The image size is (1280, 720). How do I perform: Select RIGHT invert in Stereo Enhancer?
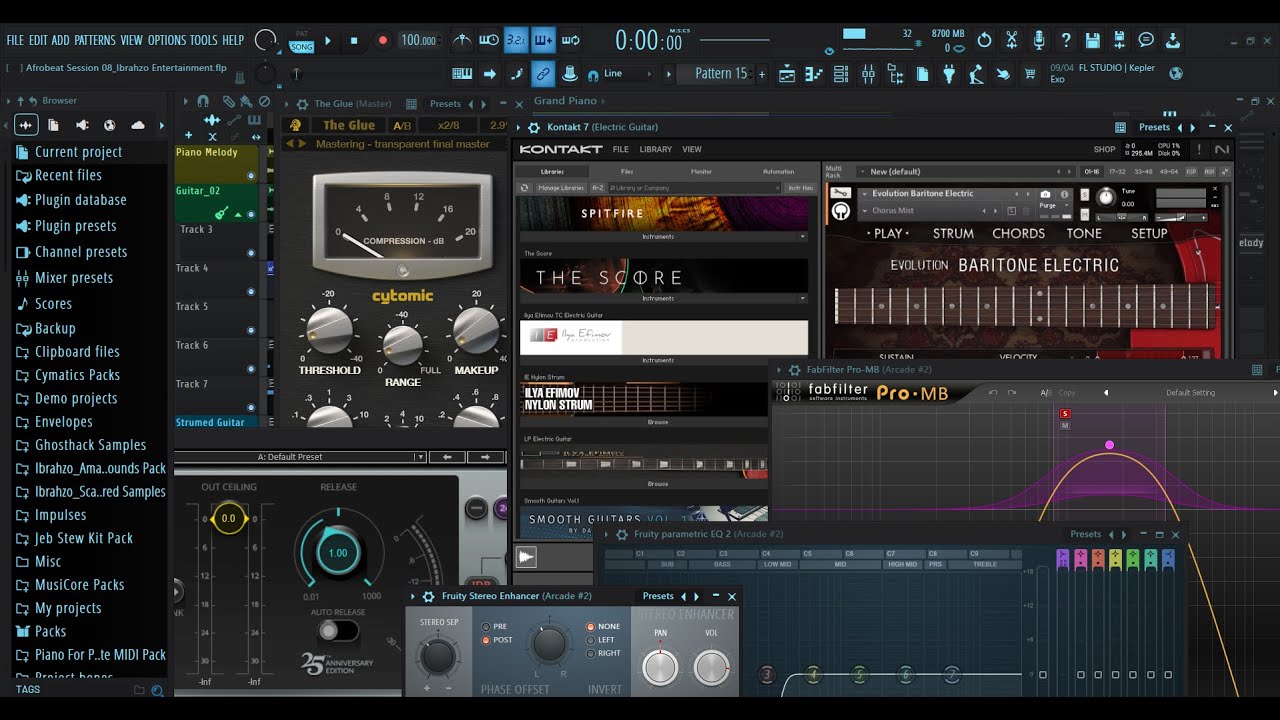point(604,653)
